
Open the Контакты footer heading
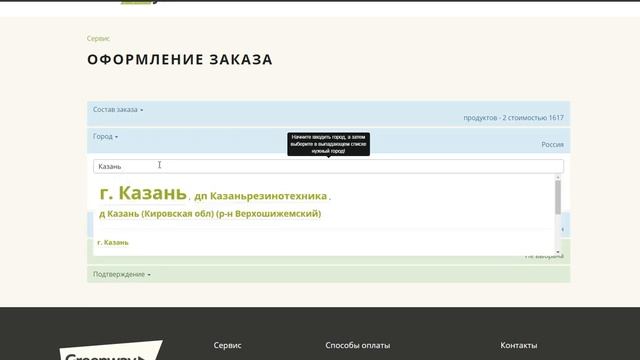coord(518,345)
